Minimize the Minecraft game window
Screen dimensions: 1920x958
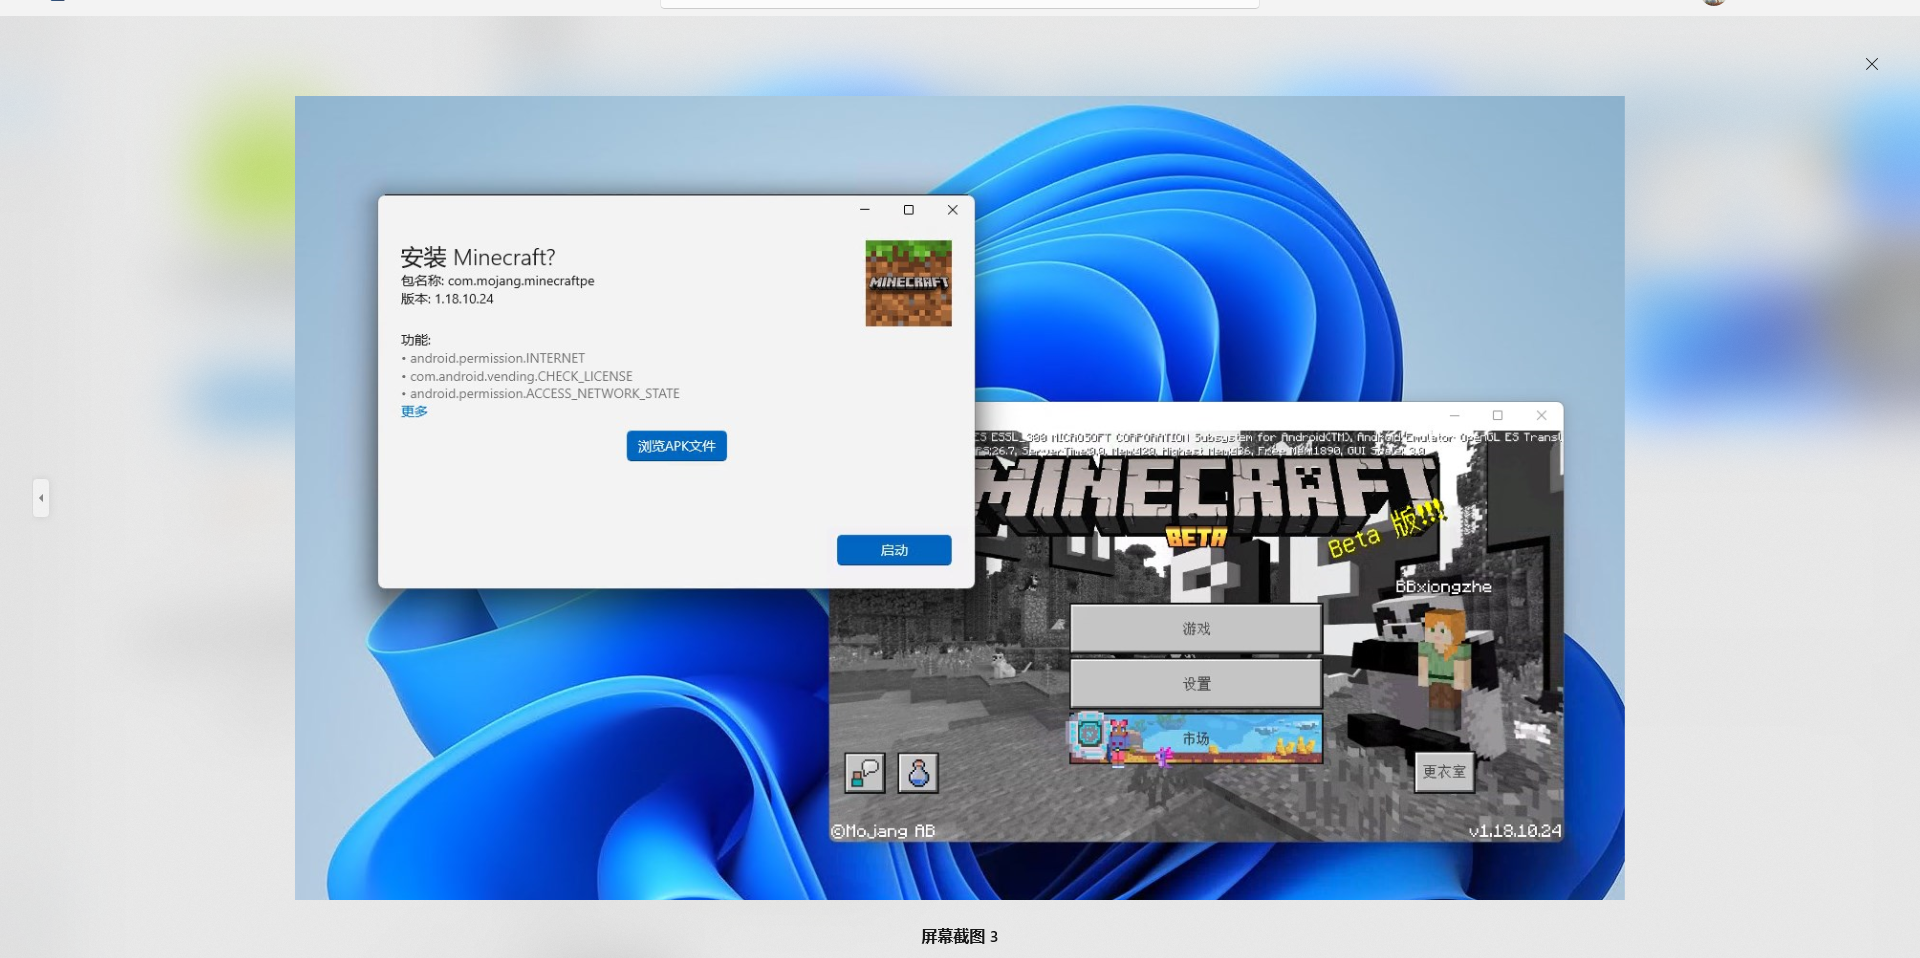1455,416
